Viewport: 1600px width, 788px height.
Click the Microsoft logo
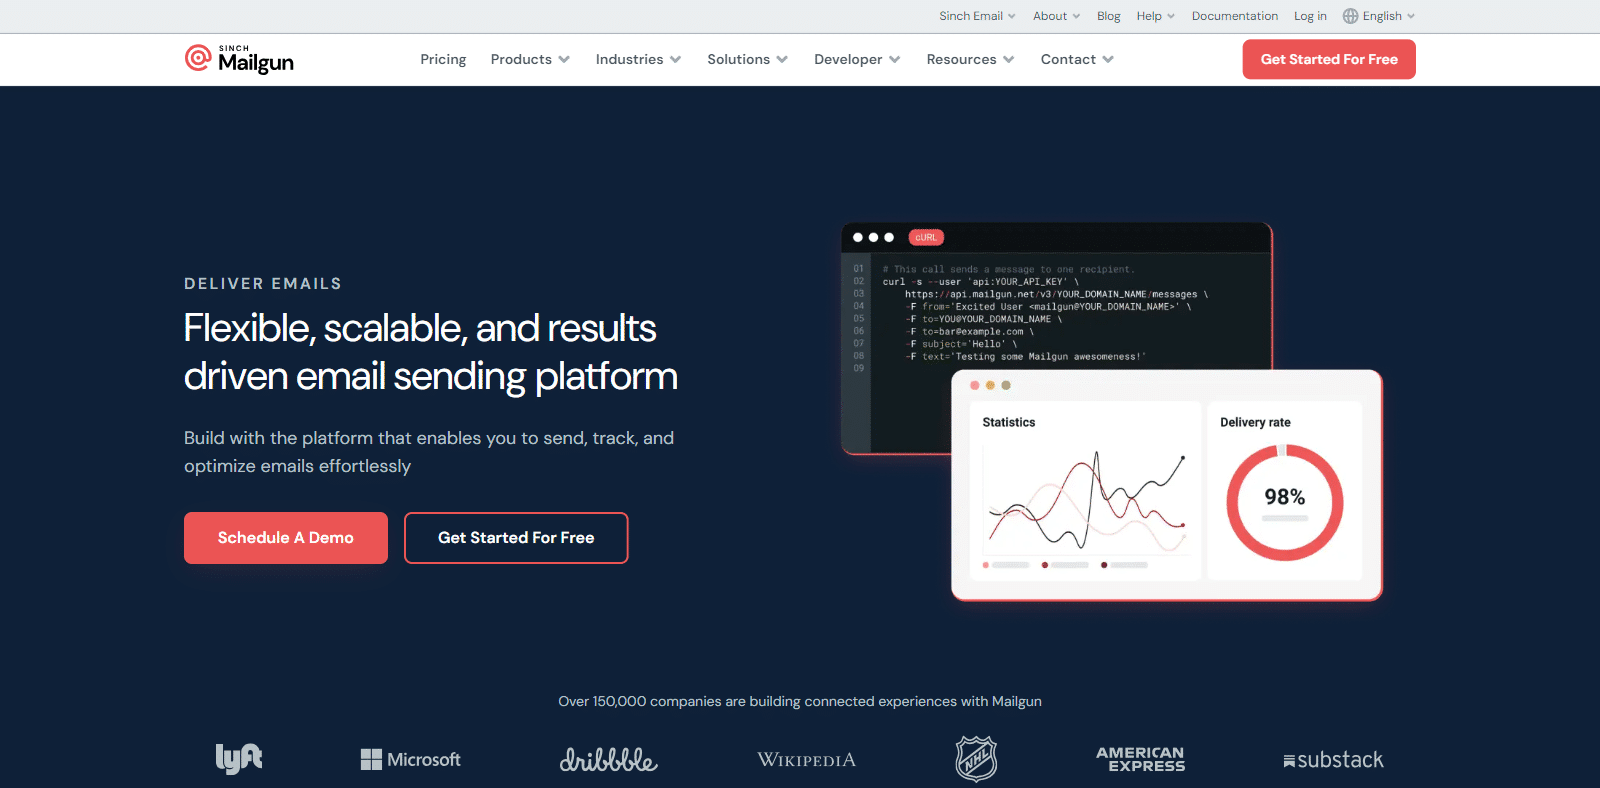click(410, 760)
